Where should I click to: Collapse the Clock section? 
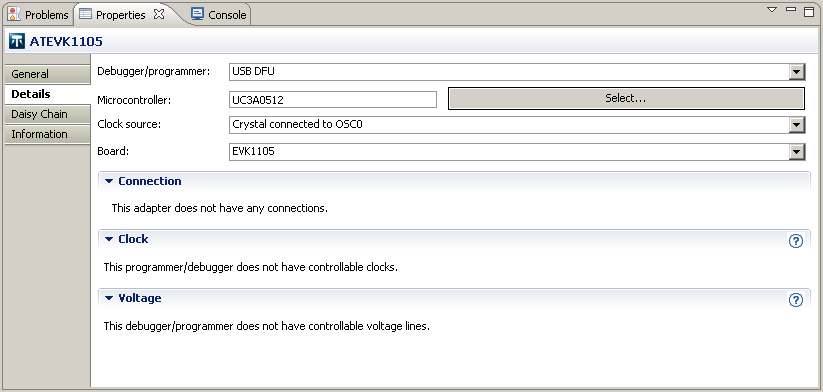pyautogui.click(x=109, y=239)
